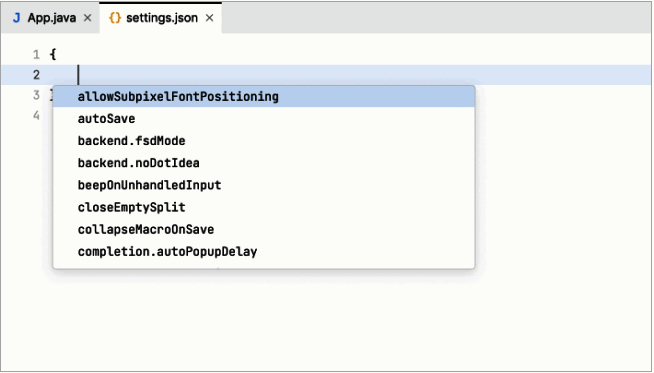This screenshot has height=373, width=654.
Task: Click line number 2 in the gutter
Action: (x=36, y=75)
